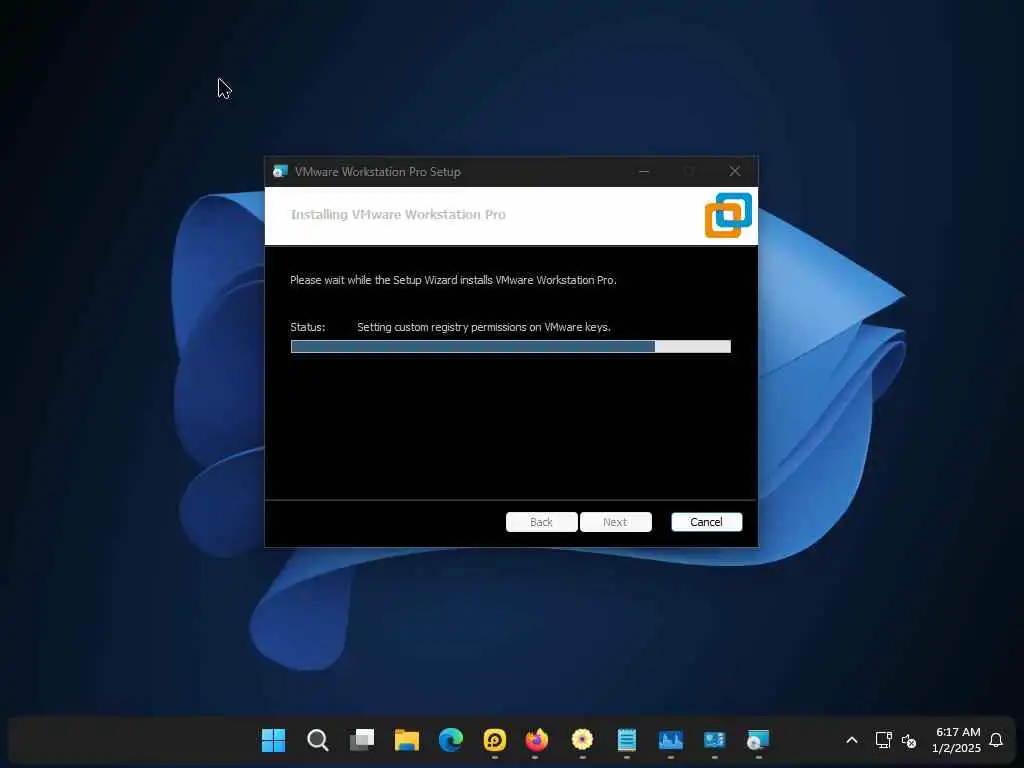The height and width of the screenshot is (768, 1024).
Task: Switch to Firefox in the taskbar
Action: point(537,740)
